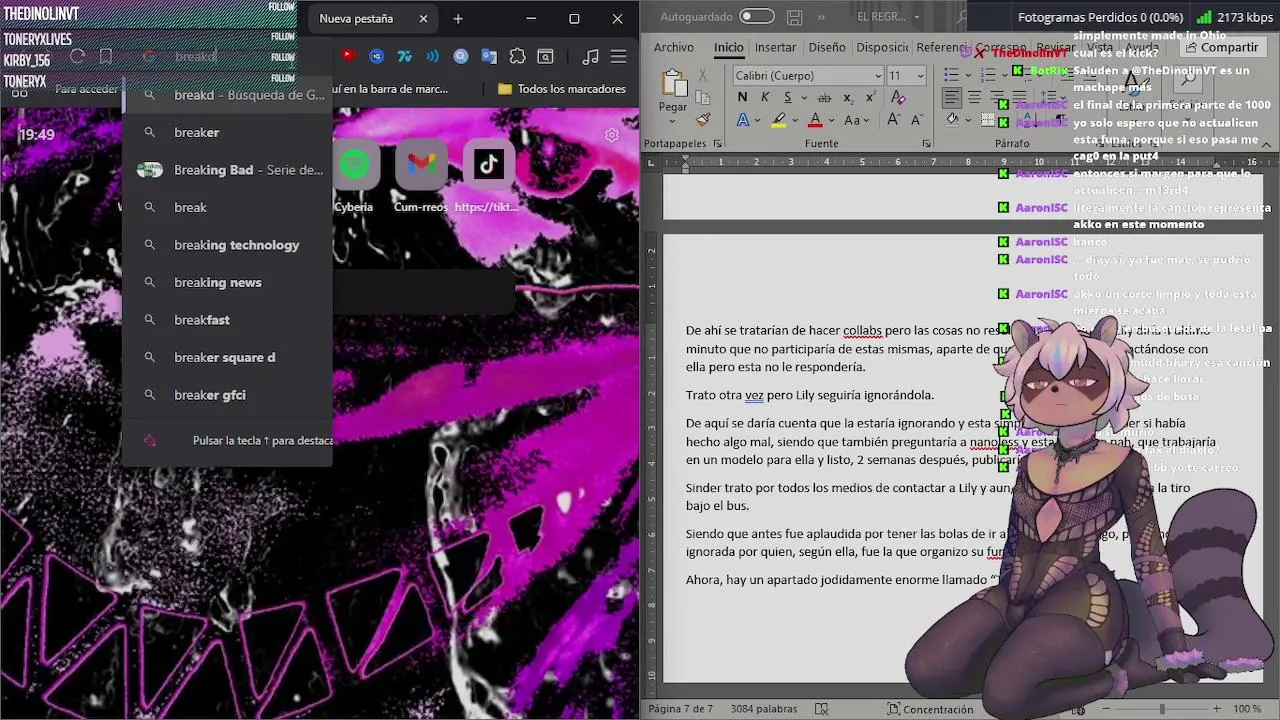
Task: Open the browser hamburger menu
Action: pyautogui.click(x=619, y=57)
